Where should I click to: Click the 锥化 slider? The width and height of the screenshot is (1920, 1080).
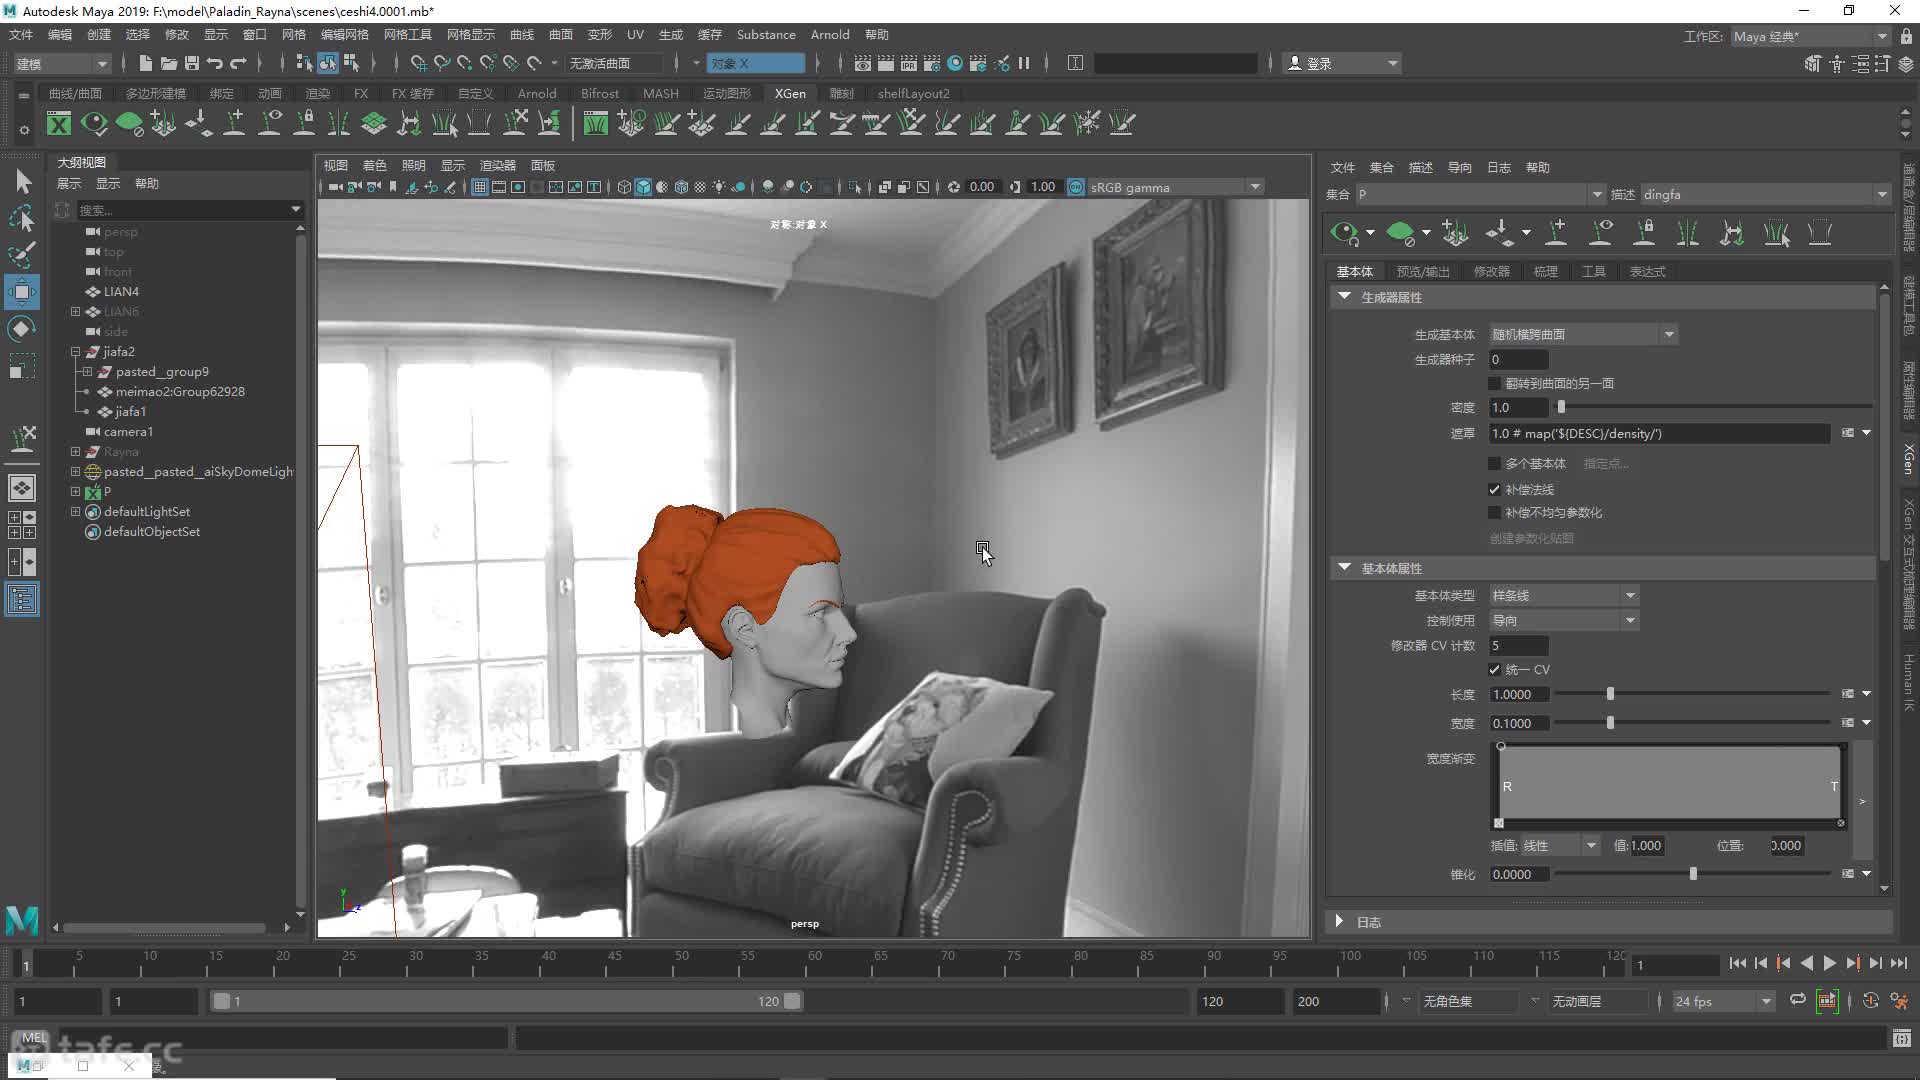[x=1693, y=874]
